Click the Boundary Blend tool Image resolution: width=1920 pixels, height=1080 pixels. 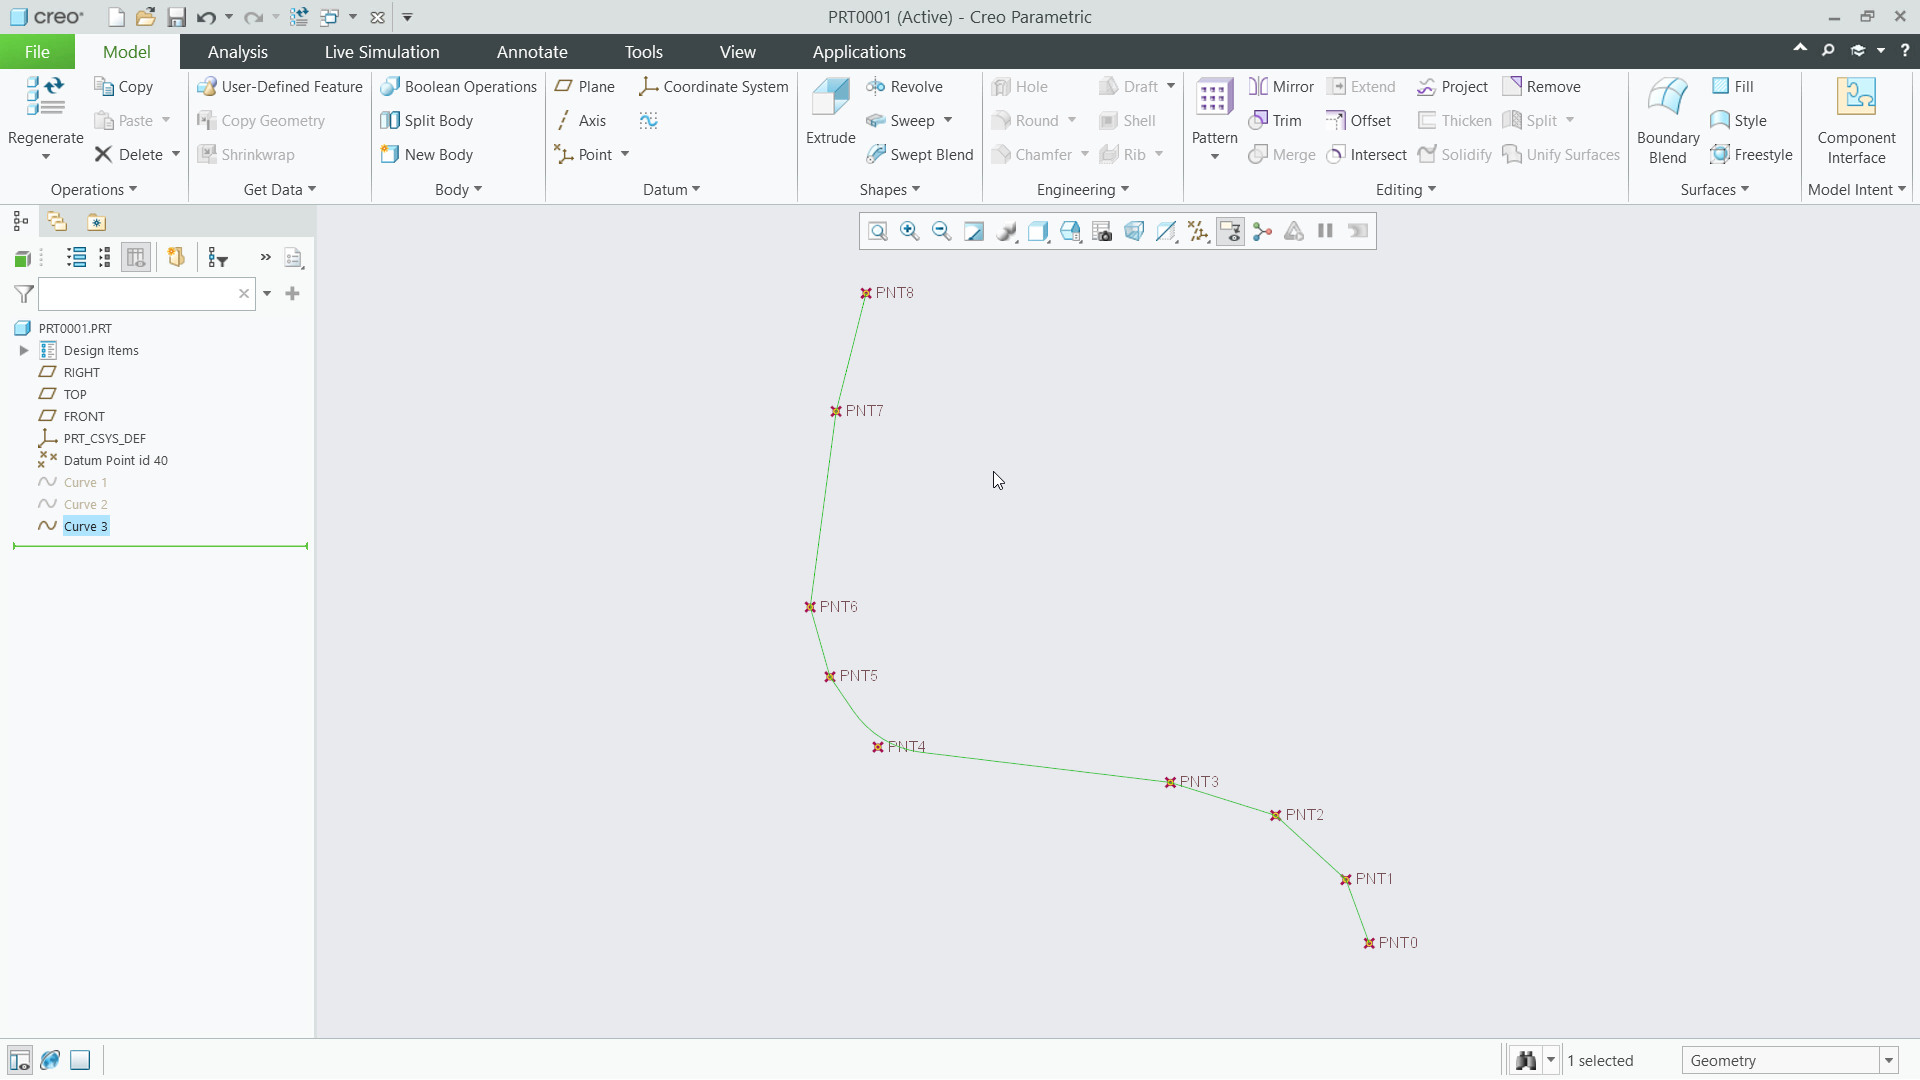(1667, 121)
